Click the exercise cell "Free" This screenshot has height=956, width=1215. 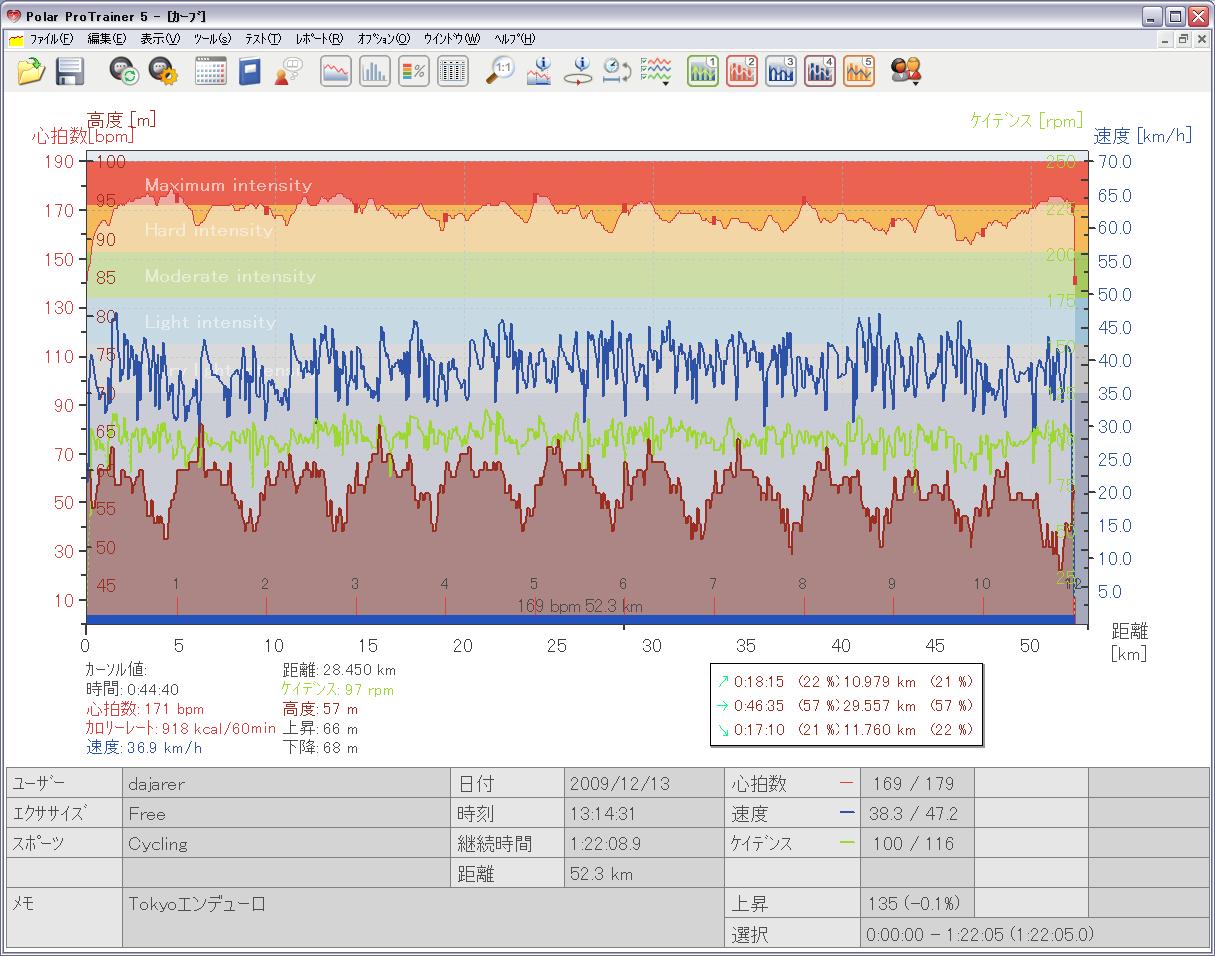click(x=287, y=813)
